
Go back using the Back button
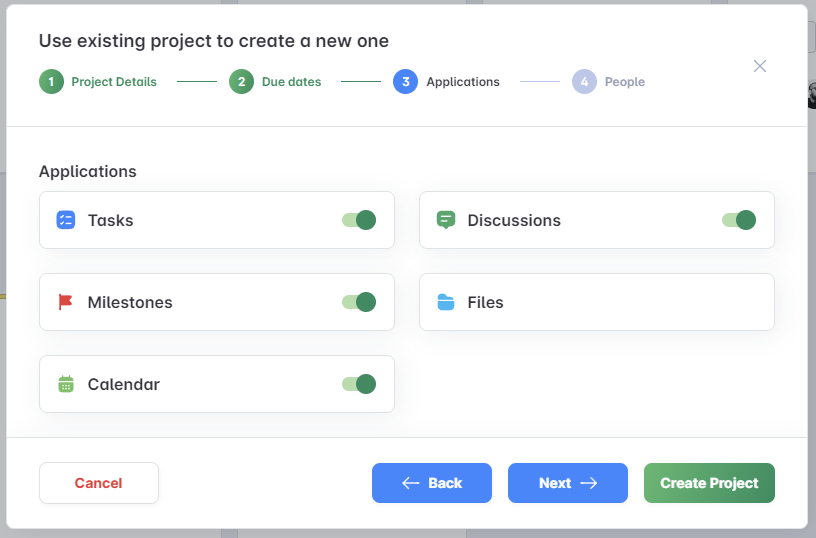pos(432,483)
